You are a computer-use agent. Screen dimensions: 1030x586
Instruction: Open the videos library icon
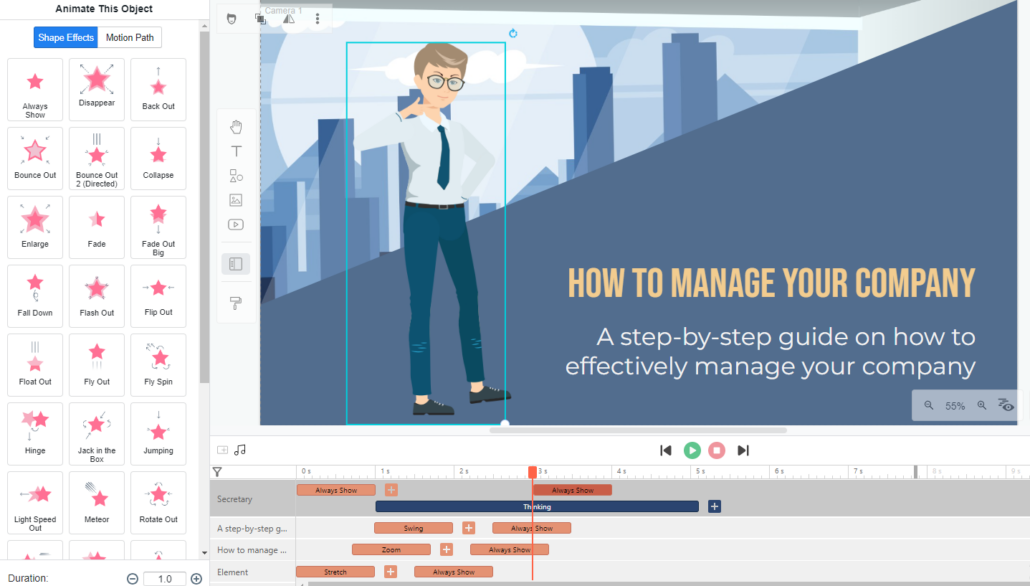click(236, 224)
